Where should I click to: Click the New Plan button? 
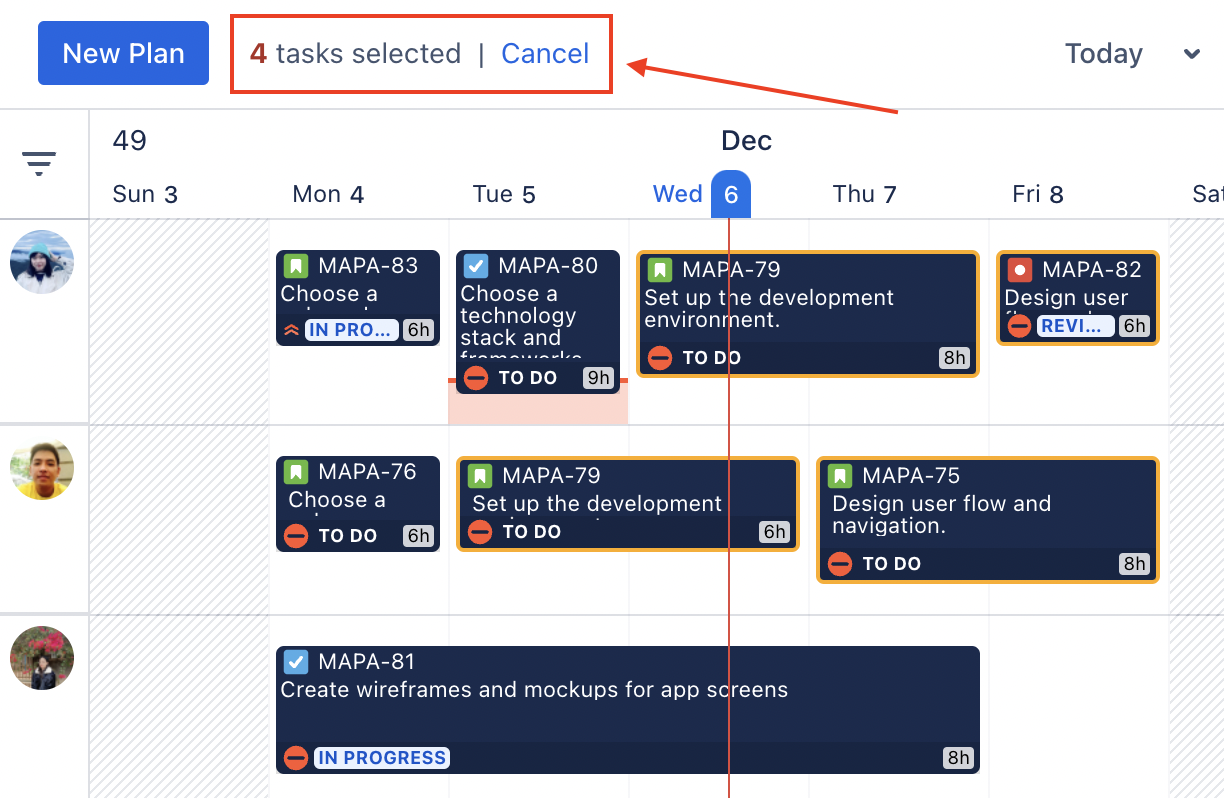coord(123,53)
